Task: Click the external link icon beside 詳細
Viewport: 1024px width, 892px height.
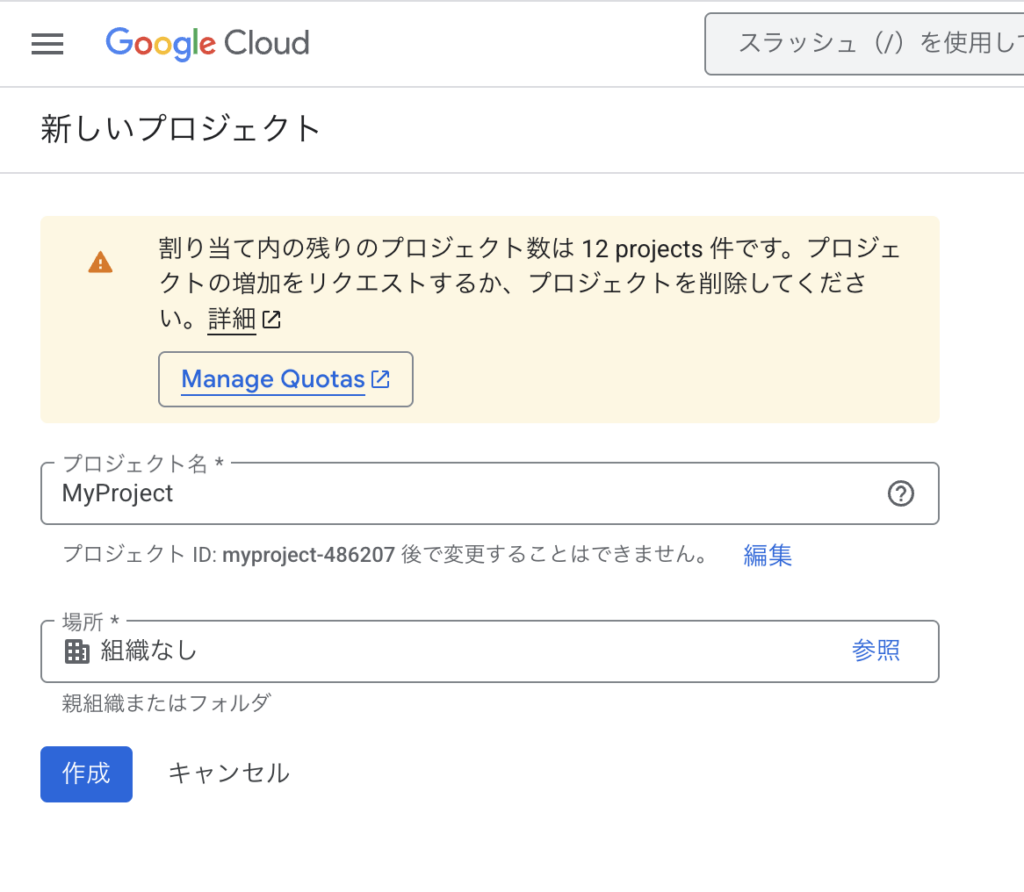Action: point(272,321)
